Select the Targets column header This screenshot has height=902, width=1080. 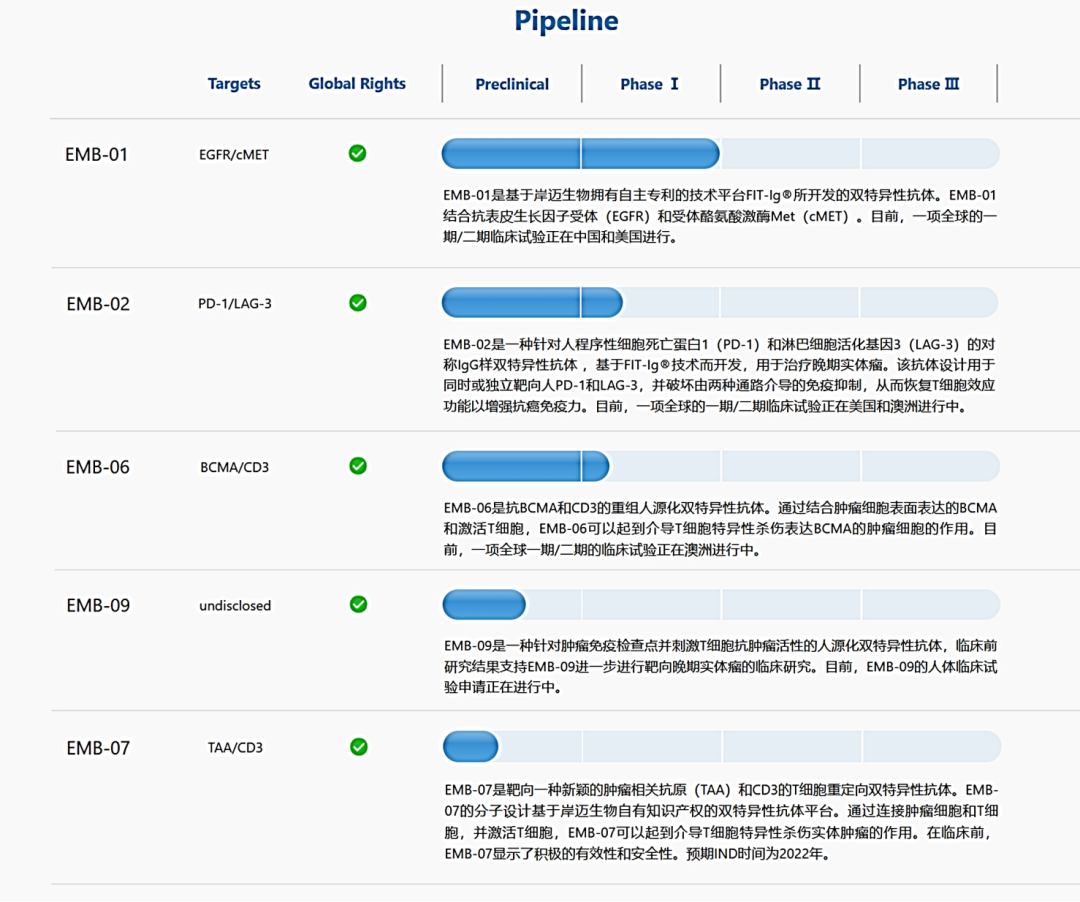(x=234, y=83)
